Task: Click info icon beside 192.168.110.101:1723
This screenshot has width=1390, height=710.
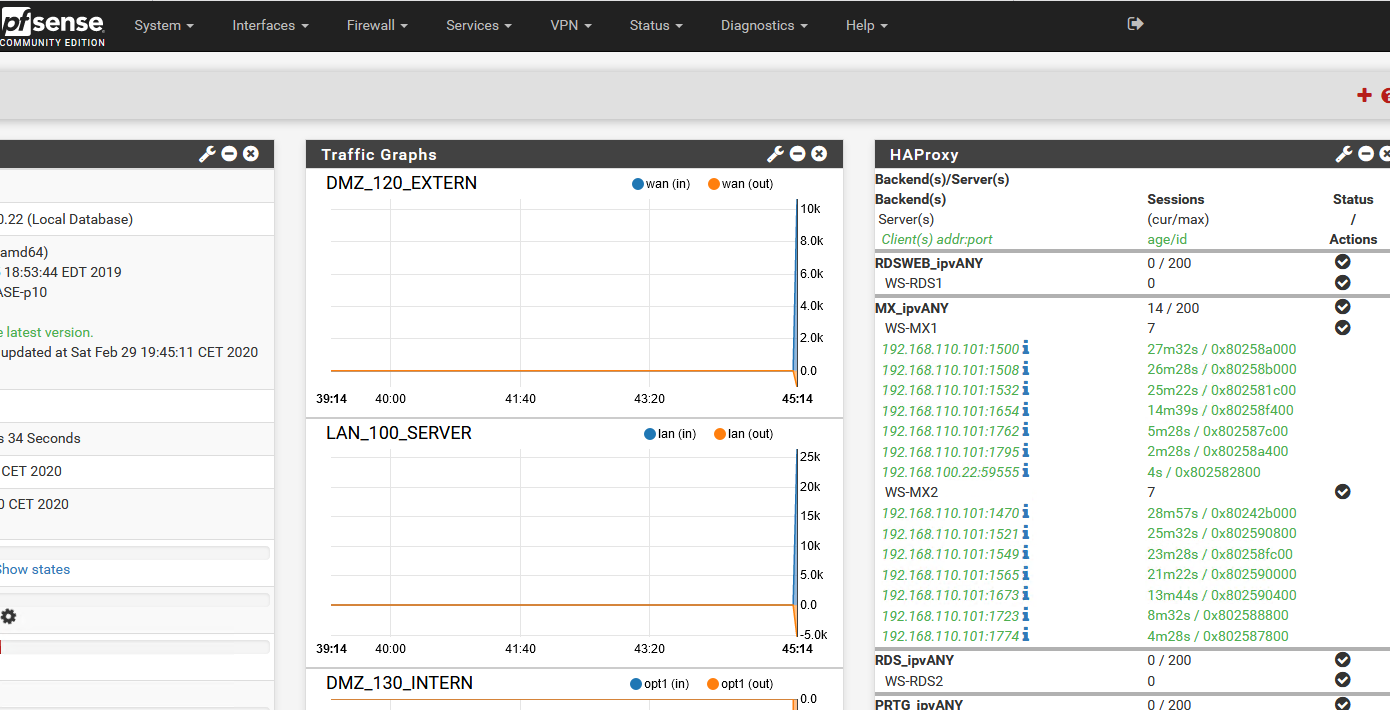Action: pos(1025,615)
